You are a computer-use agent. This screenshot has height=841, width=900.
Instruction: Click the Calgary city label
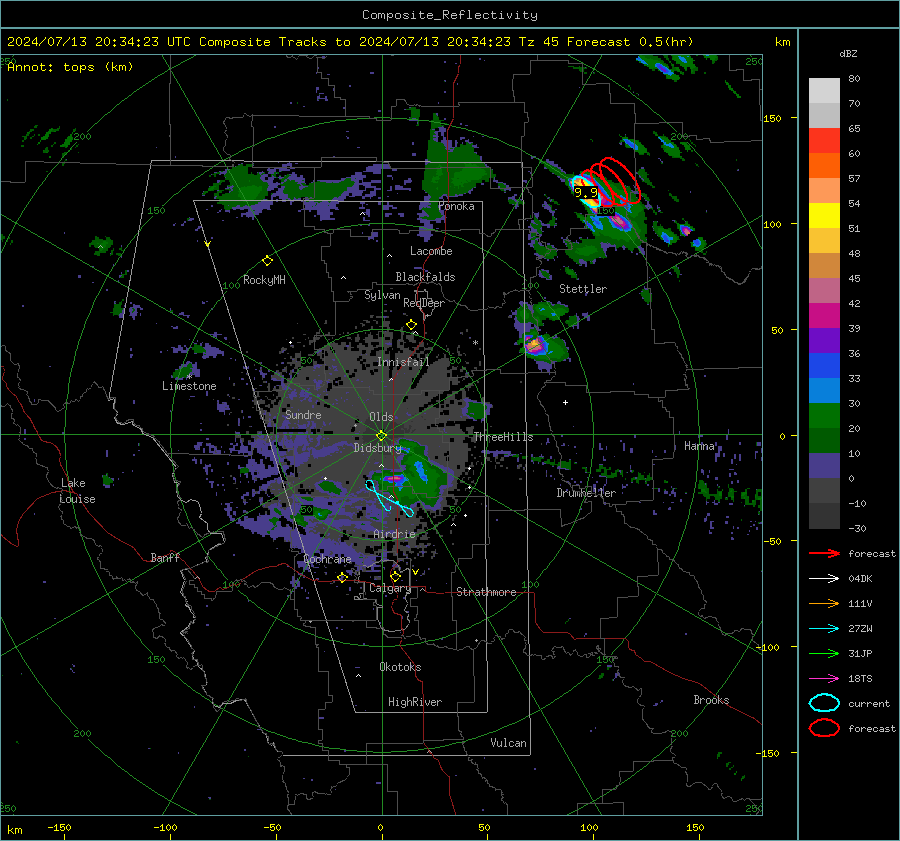pyautogui.click(x=390, y=588)
